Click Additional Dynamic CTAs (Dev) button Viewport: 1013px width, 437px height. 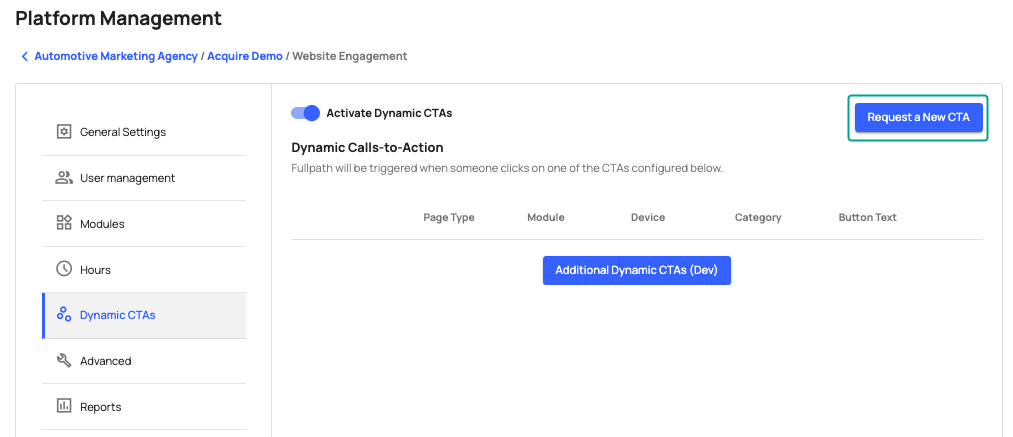(x=636, y=270)
